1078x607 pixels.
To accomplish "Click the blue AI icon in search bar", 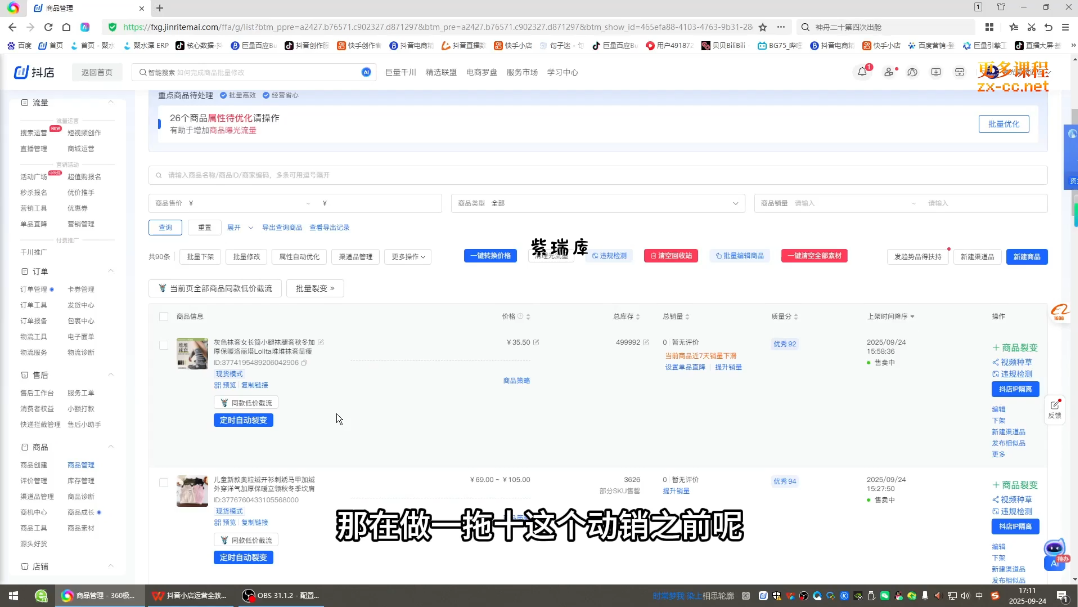I will tap(366, 72).
